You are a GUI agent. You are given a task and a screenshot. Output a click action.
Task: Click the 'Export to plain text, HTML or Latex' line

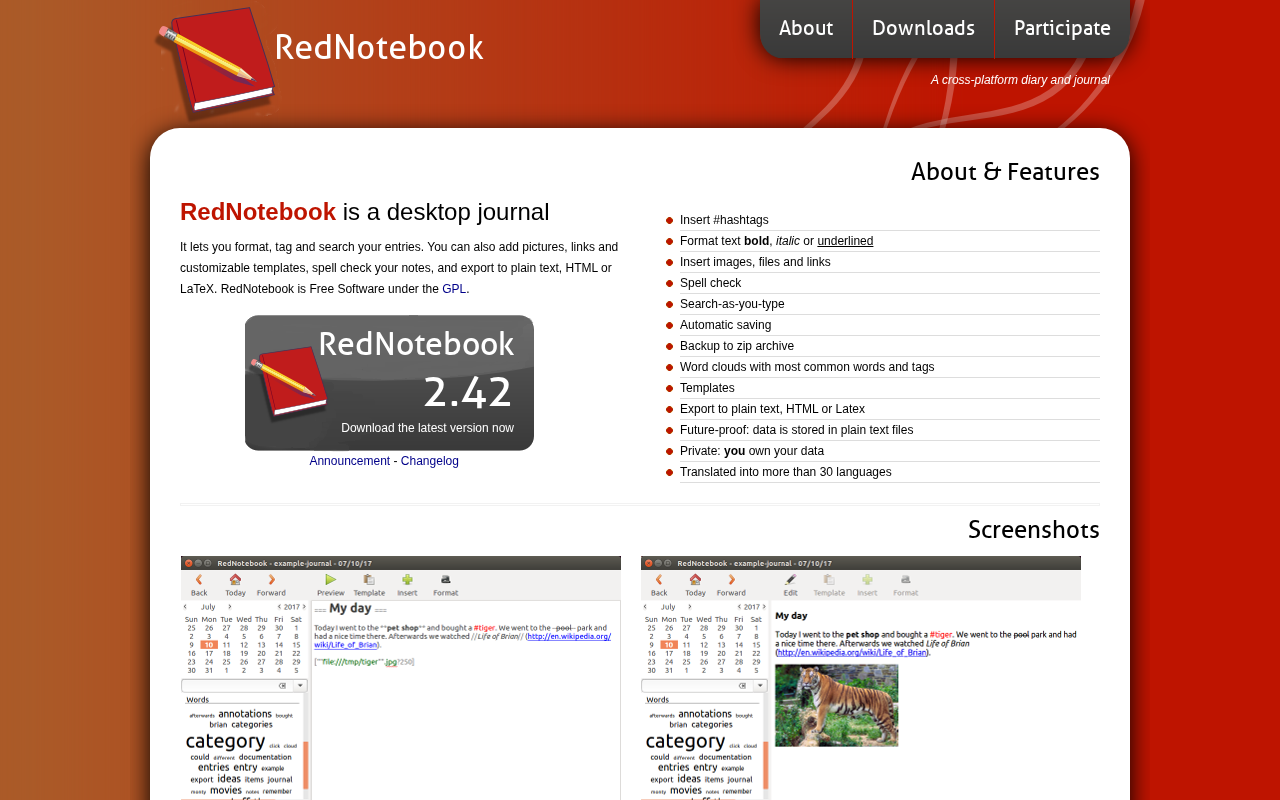(x=890, y=409)
